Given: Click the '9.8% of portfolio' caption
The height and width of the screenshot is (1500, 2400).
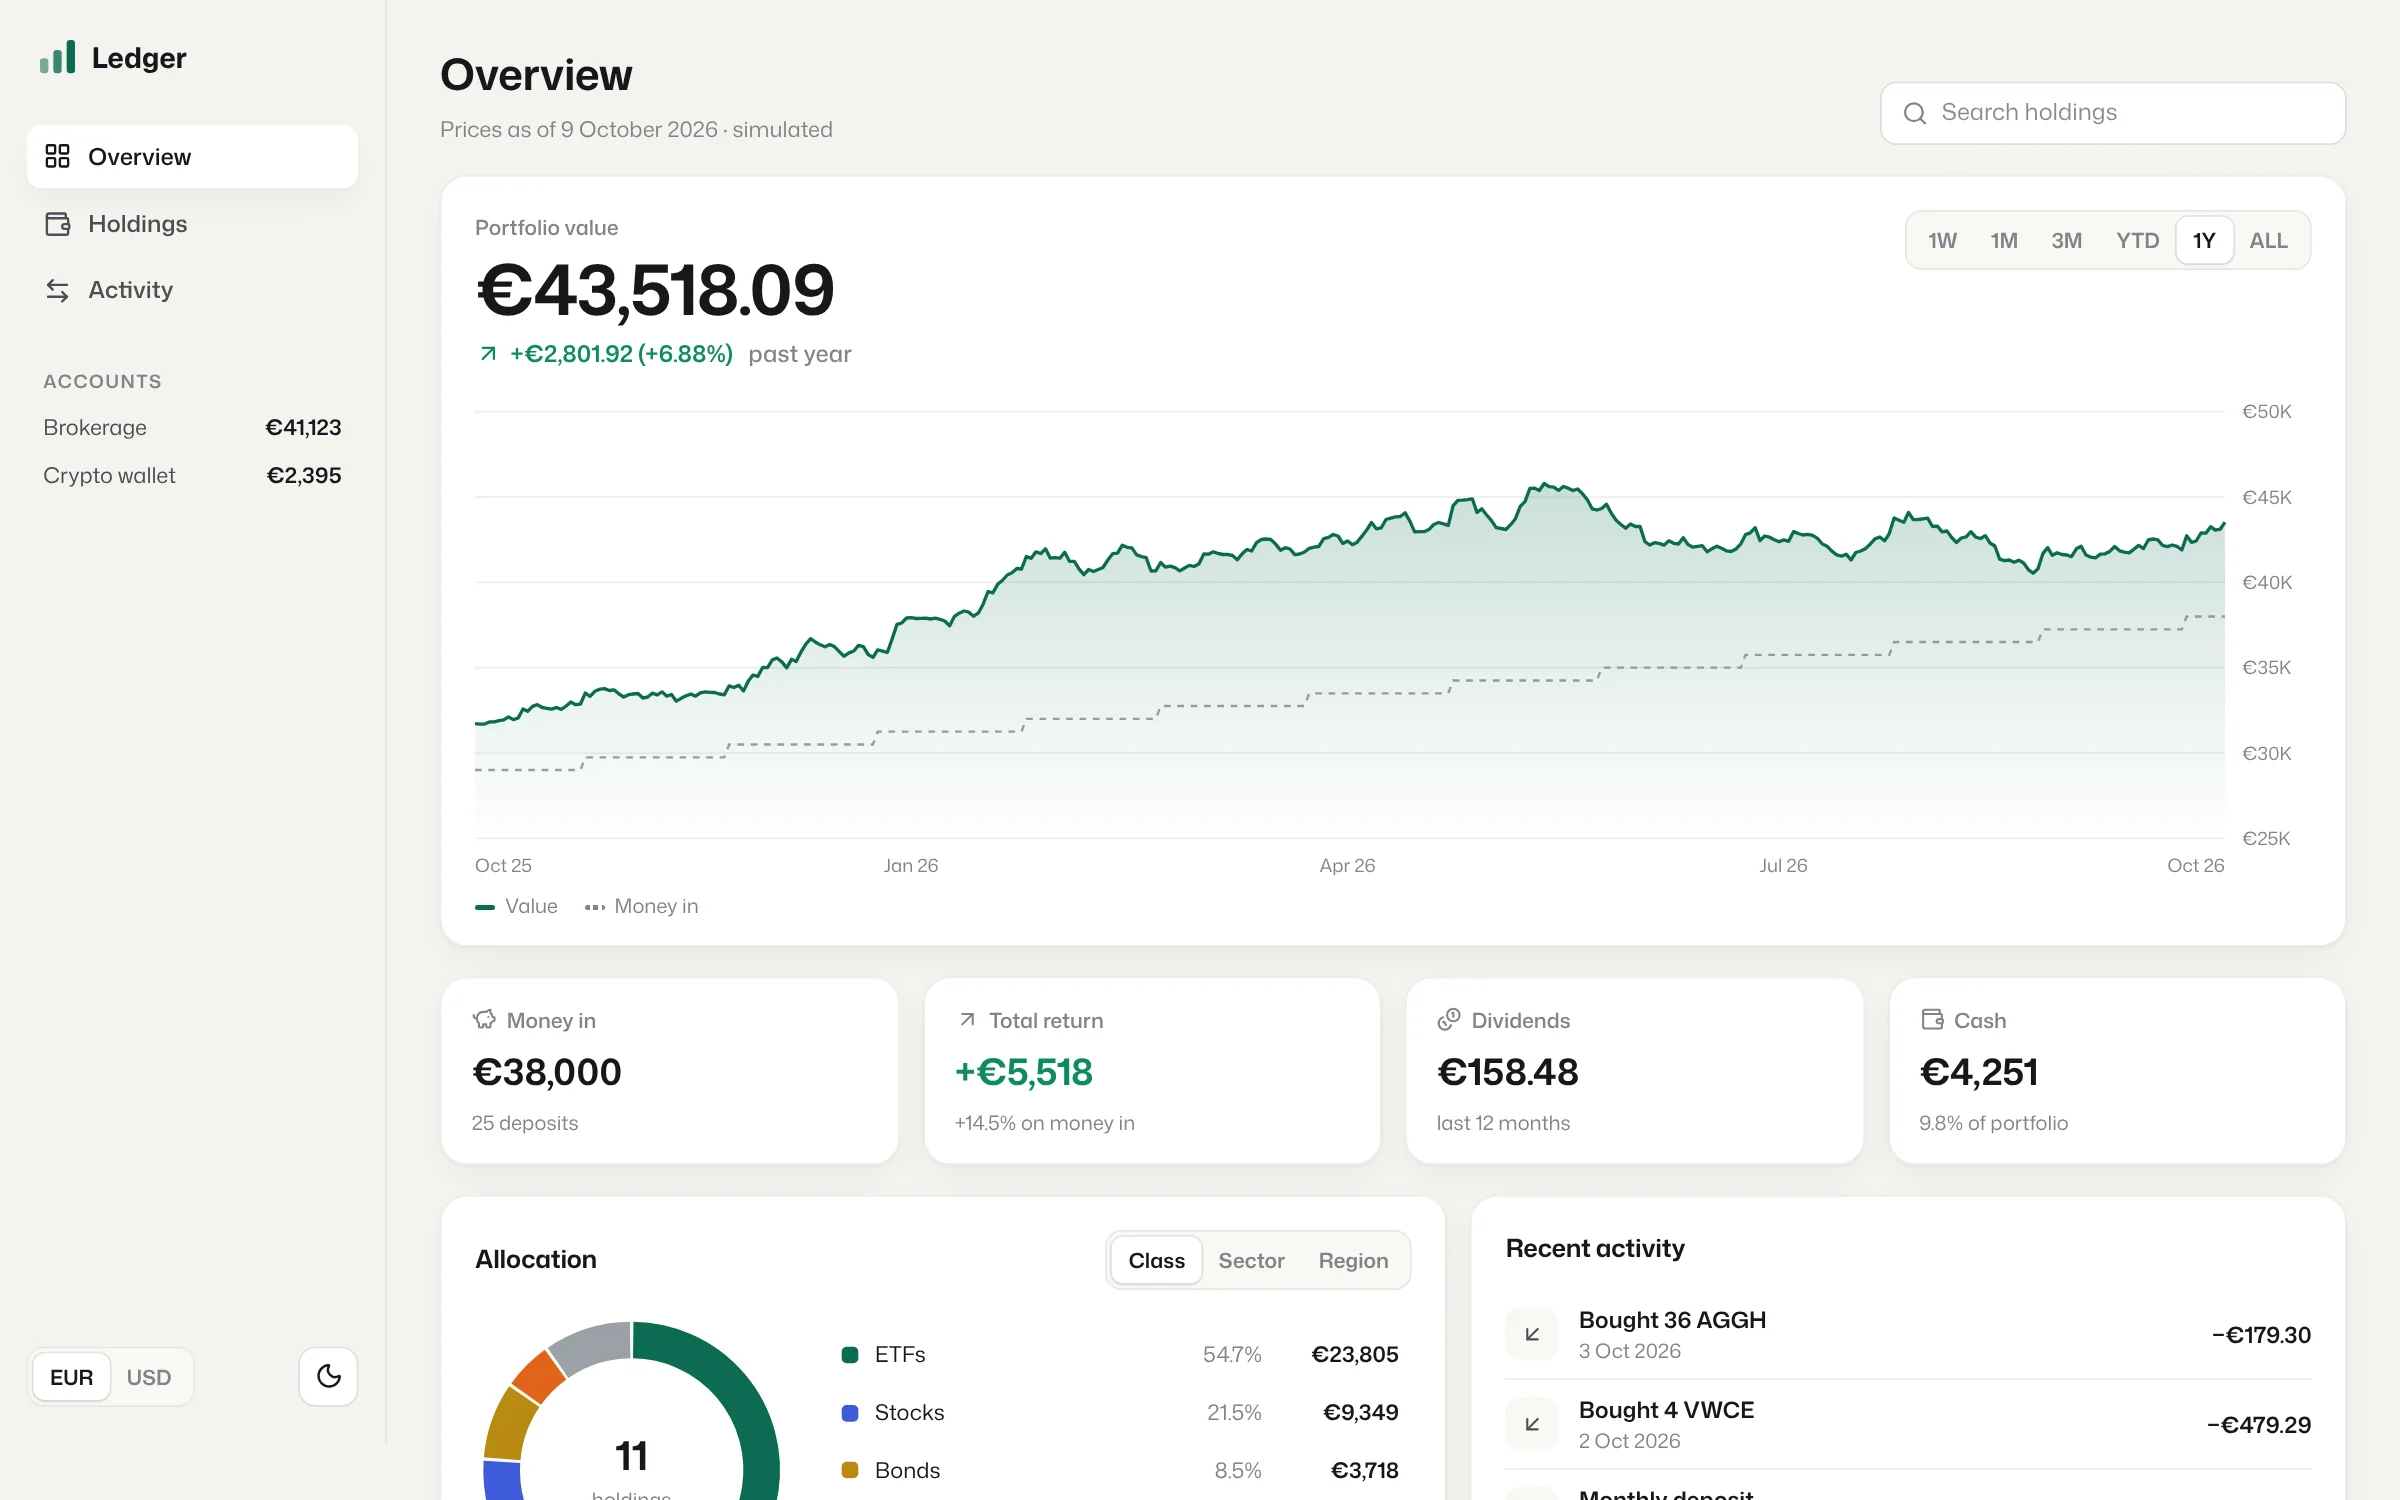Looking at the screenshot, I should click(1993, 1123).
